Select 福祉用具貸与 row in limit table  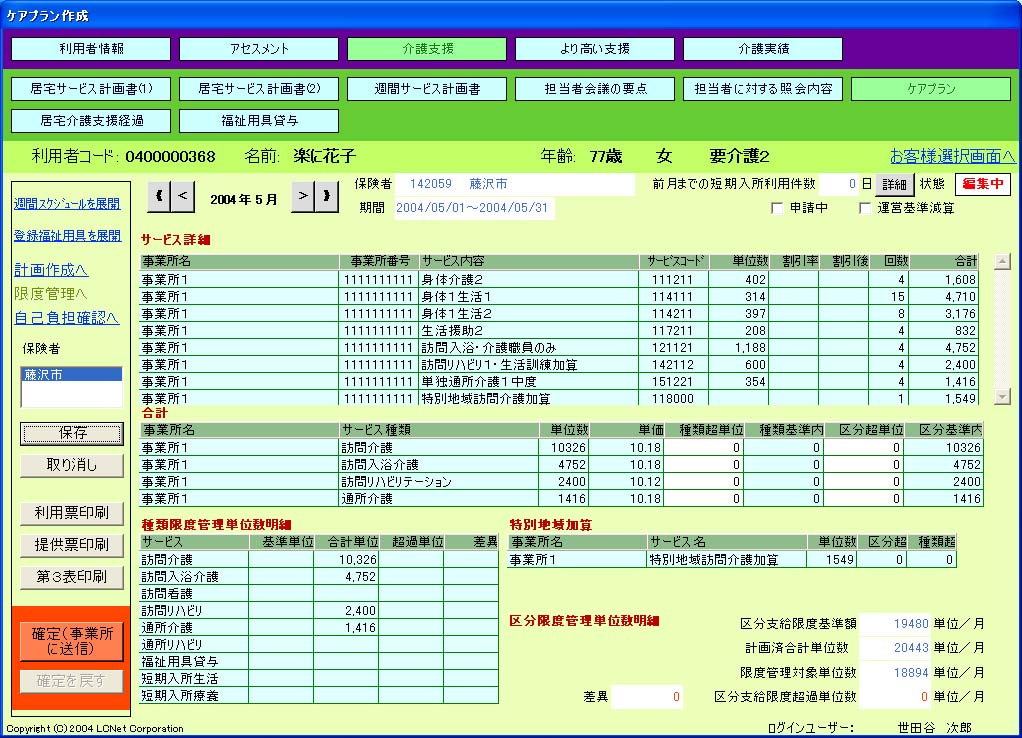pos(319,662)
